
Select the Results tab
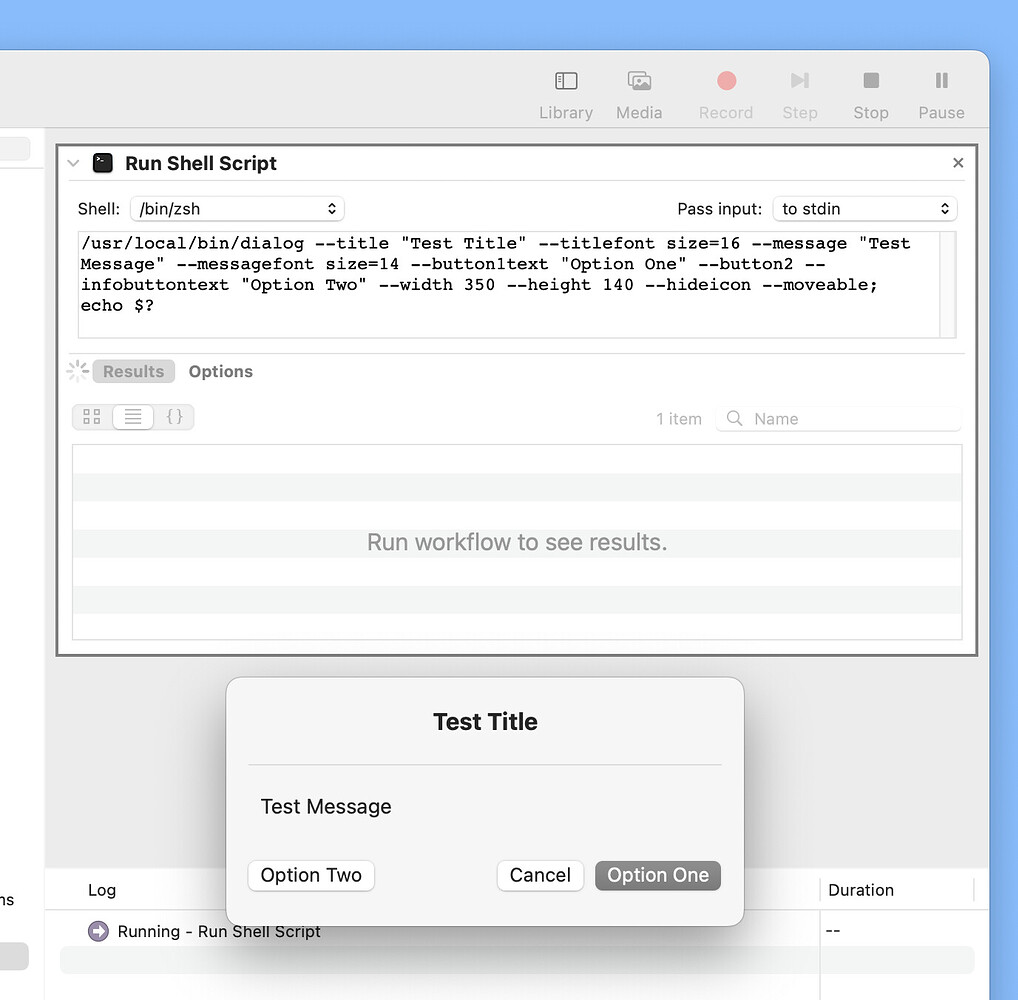coord(133,371)
